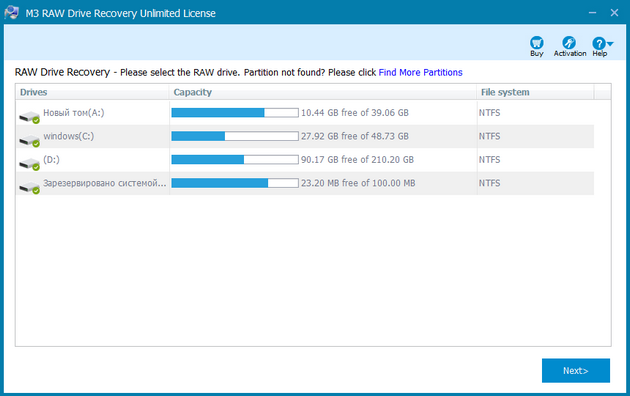Close the M3 RAW Drive Recovery window
The height and width of the screenshot is (396, 630).
click(614, 13)
